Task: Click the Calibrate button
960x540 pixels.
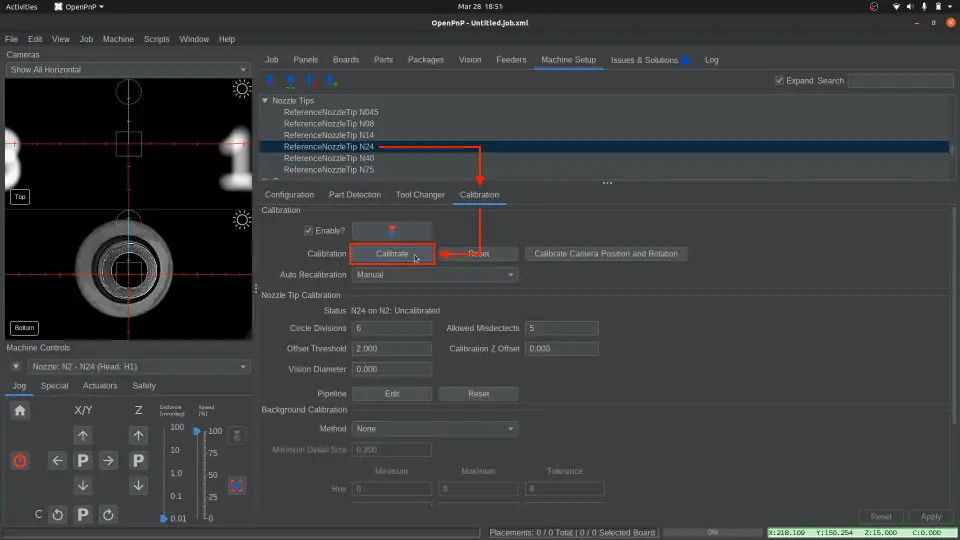Action: [x=392, y=254]
